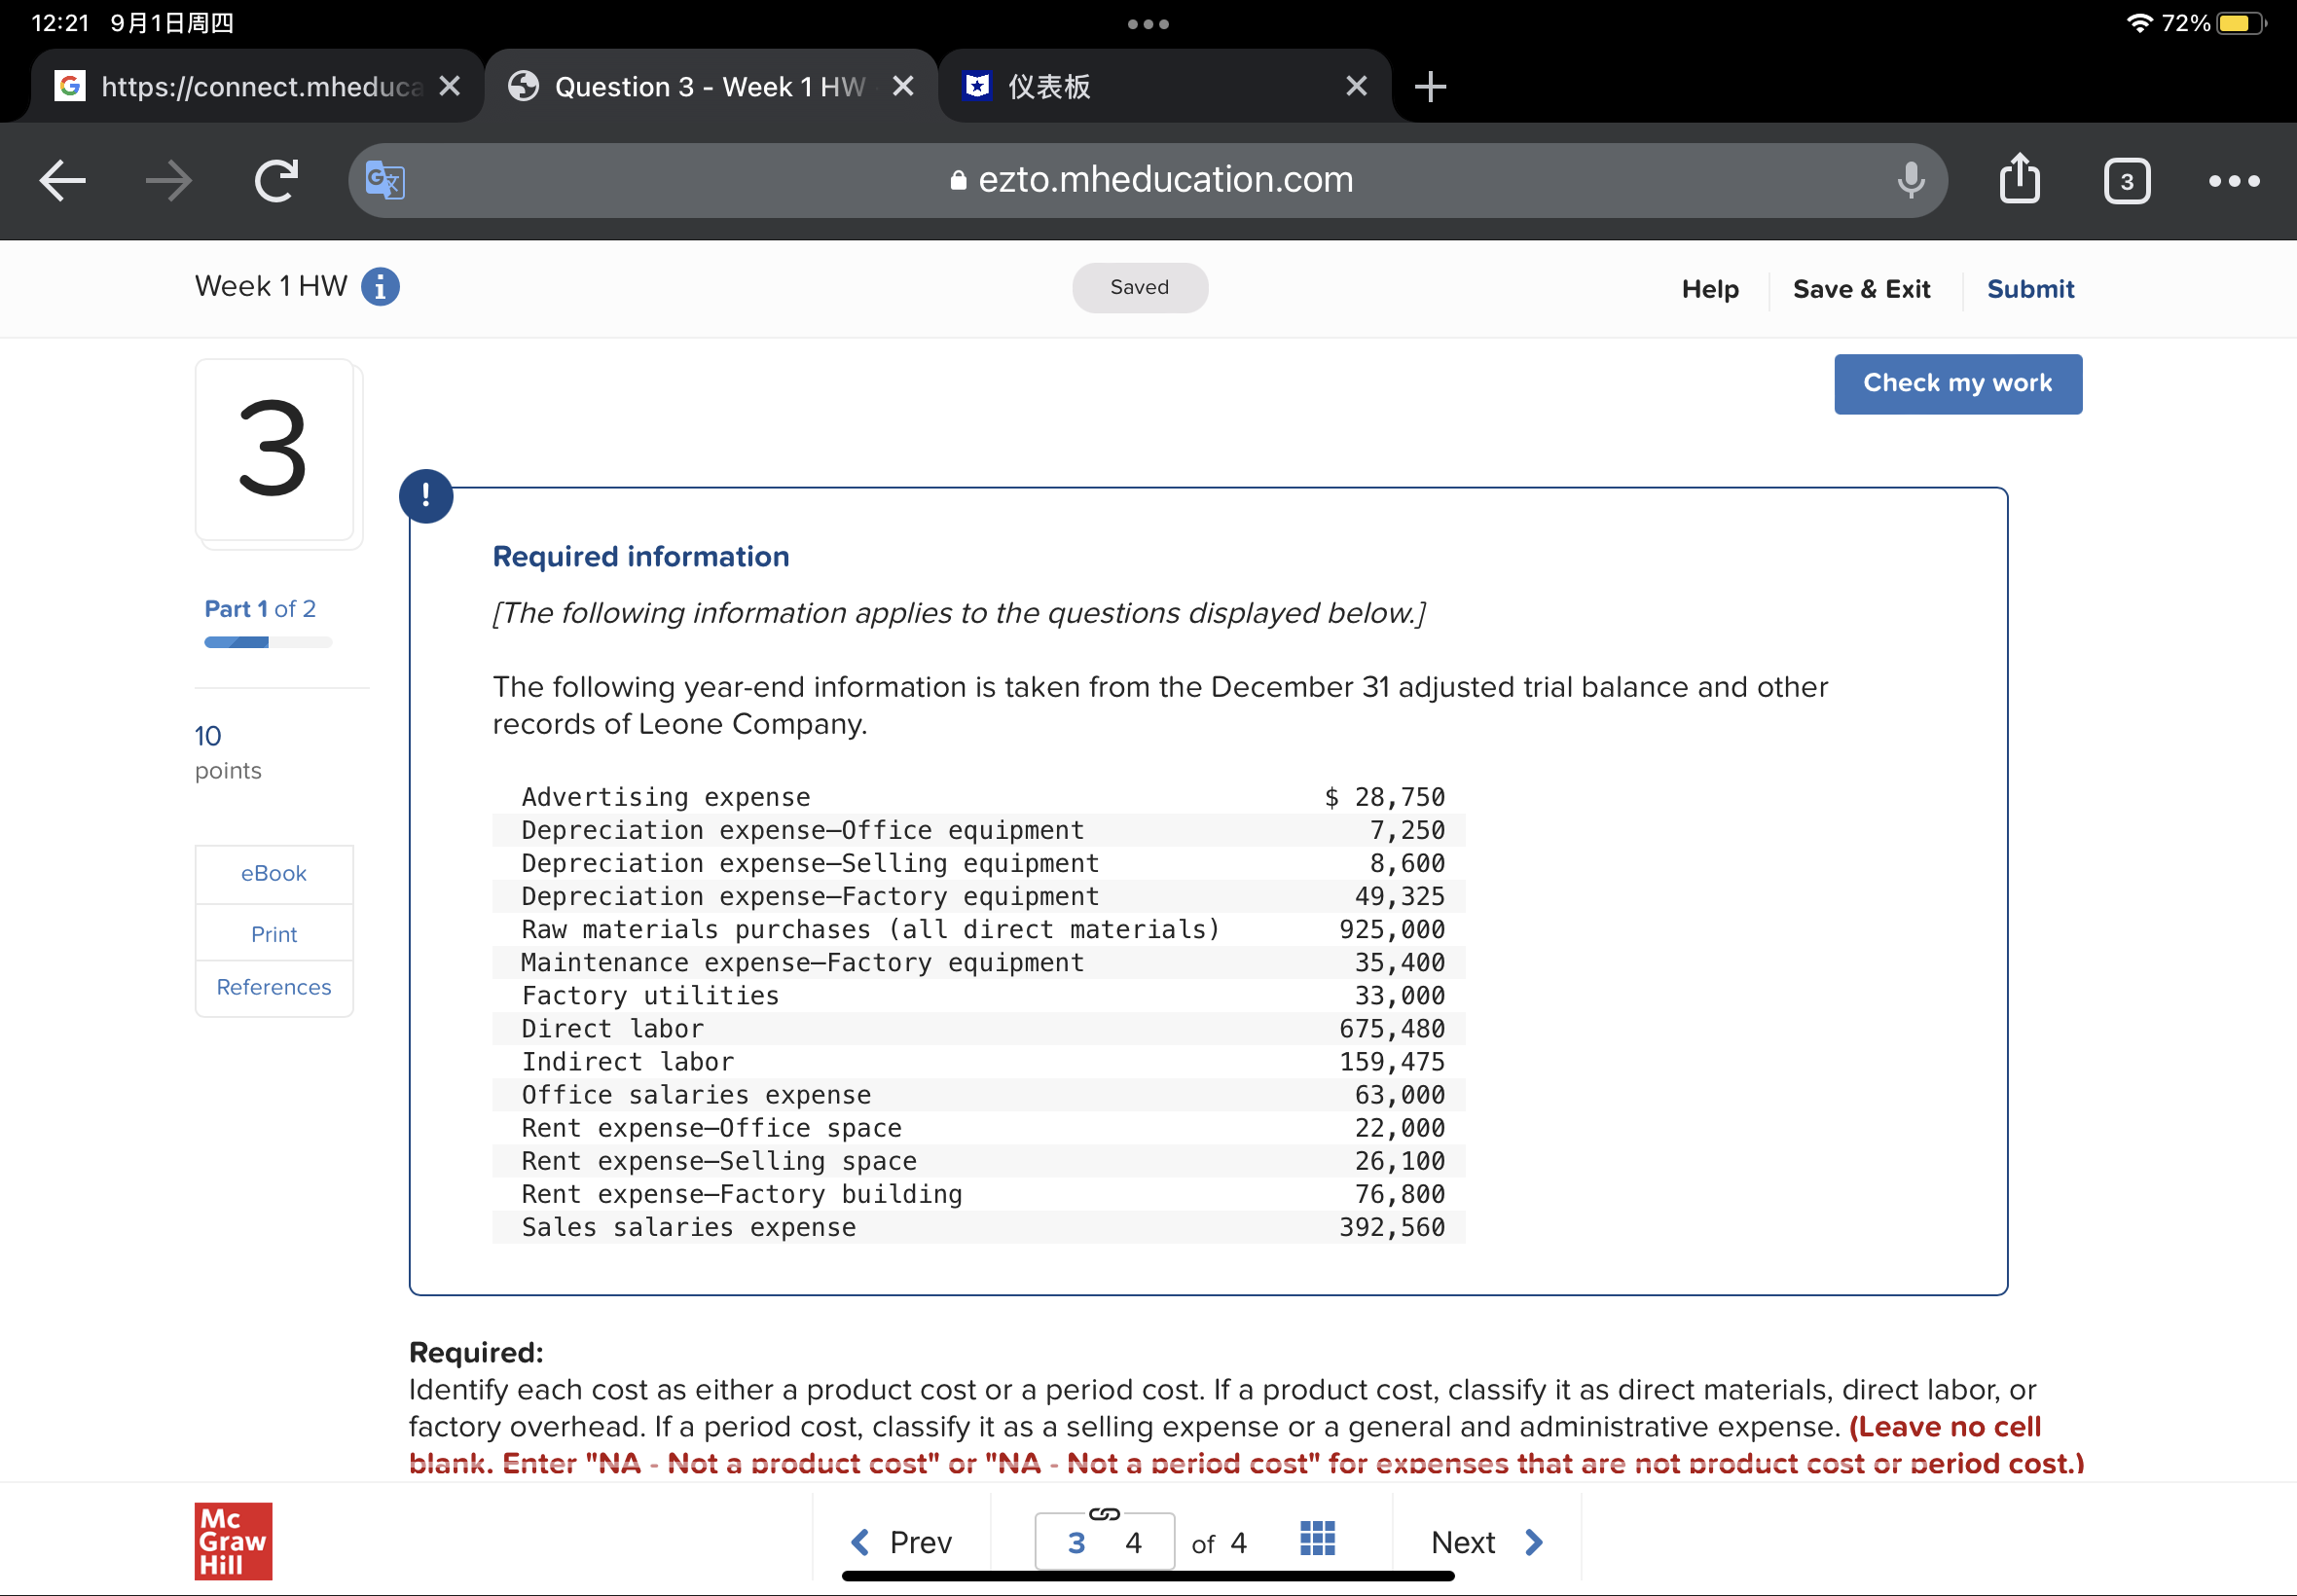The width and height of the screenshot is (2297, 1596).
Task: Tap the browser back arrow
Action: 62,181
